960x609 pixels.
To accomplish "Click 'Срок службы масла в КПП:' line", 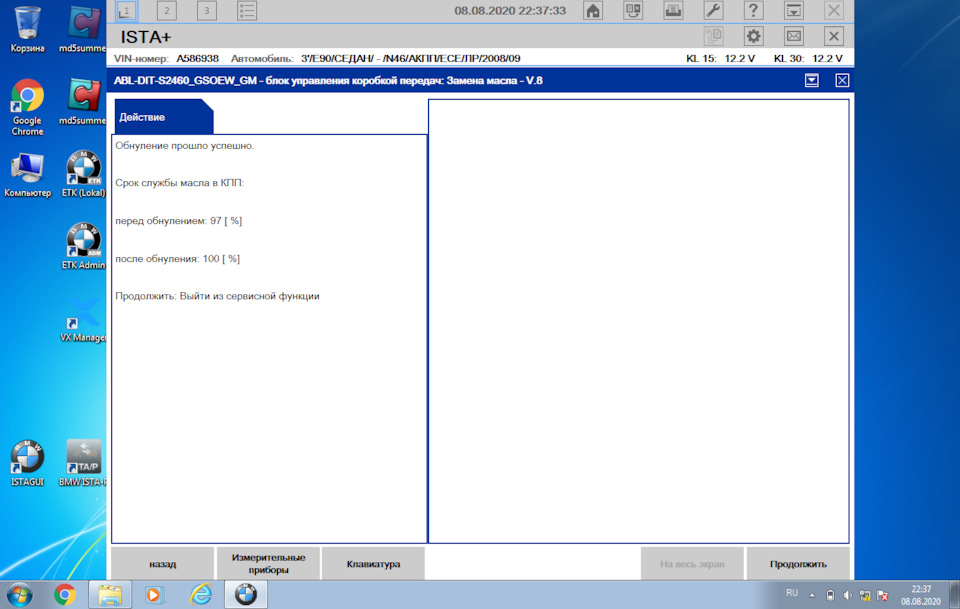I will coord(179,183).
